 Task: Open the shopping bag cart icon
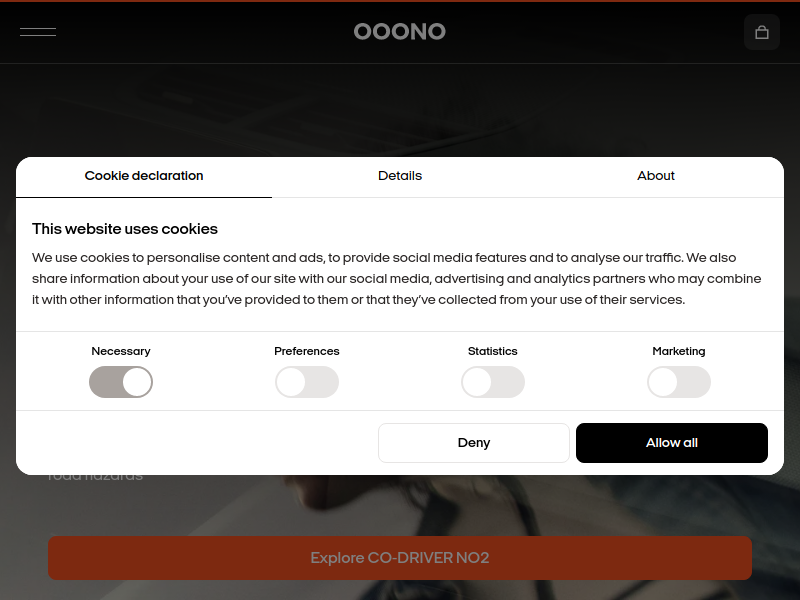(x=761, y=32)
